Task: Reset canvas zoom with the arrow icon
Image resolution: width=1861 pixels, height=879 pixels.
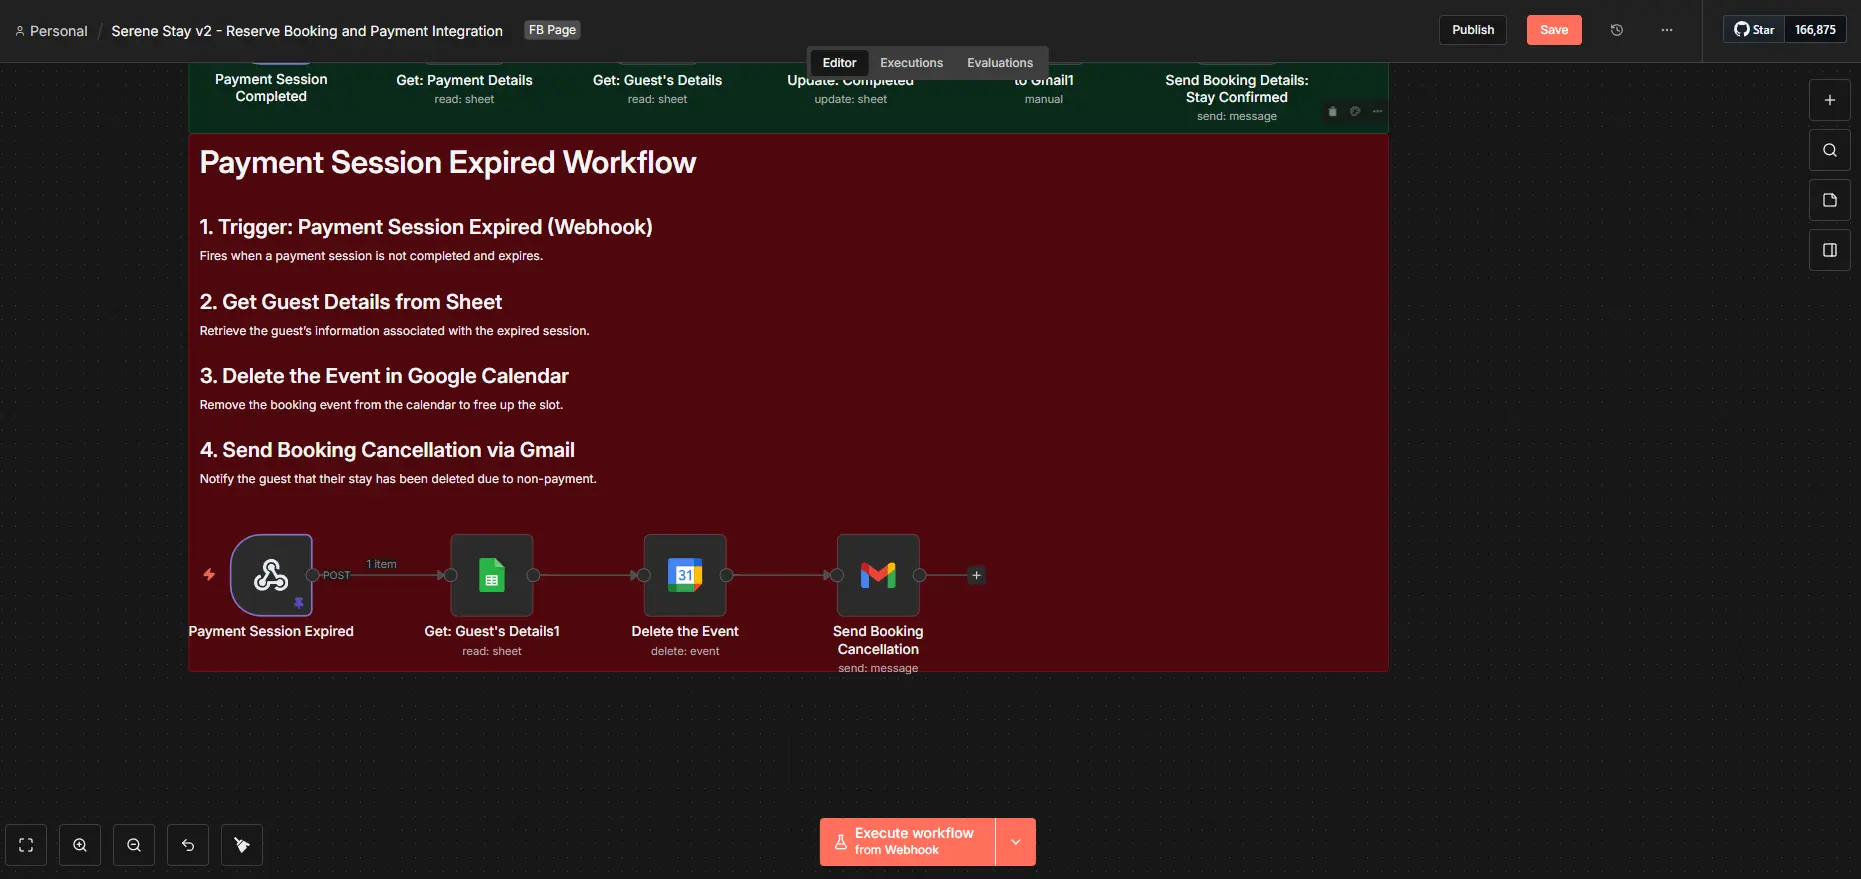Action: click(188, 845)
